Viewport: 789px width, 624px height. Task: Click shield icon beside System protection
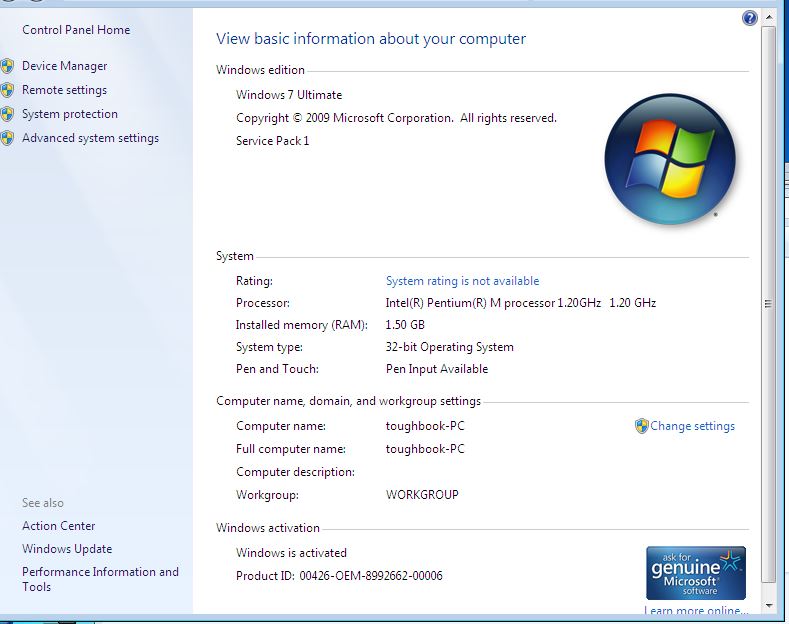[x=7, y=114]
